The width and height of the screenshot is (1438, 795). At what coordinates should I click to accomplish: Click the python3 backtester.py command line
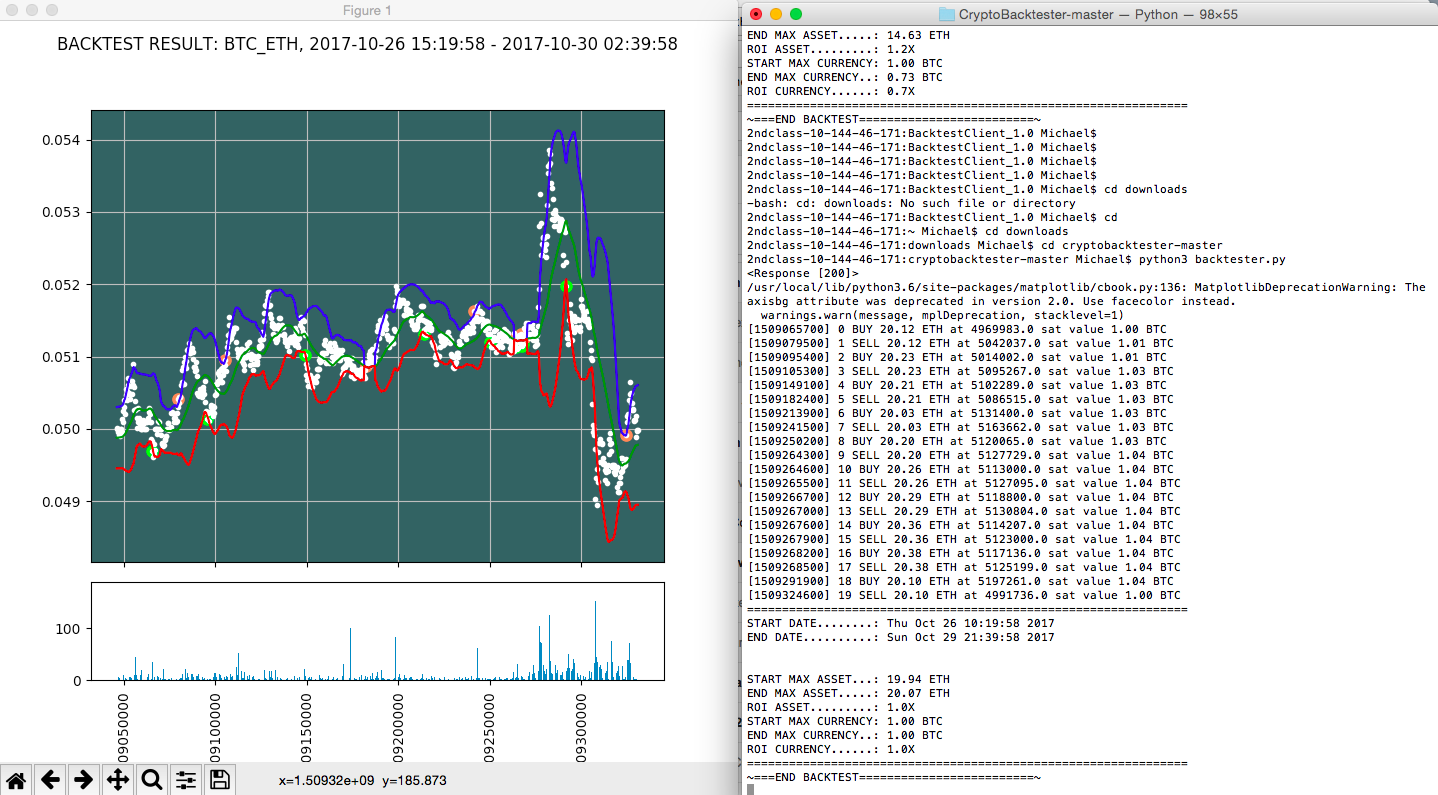point(1016,259)
